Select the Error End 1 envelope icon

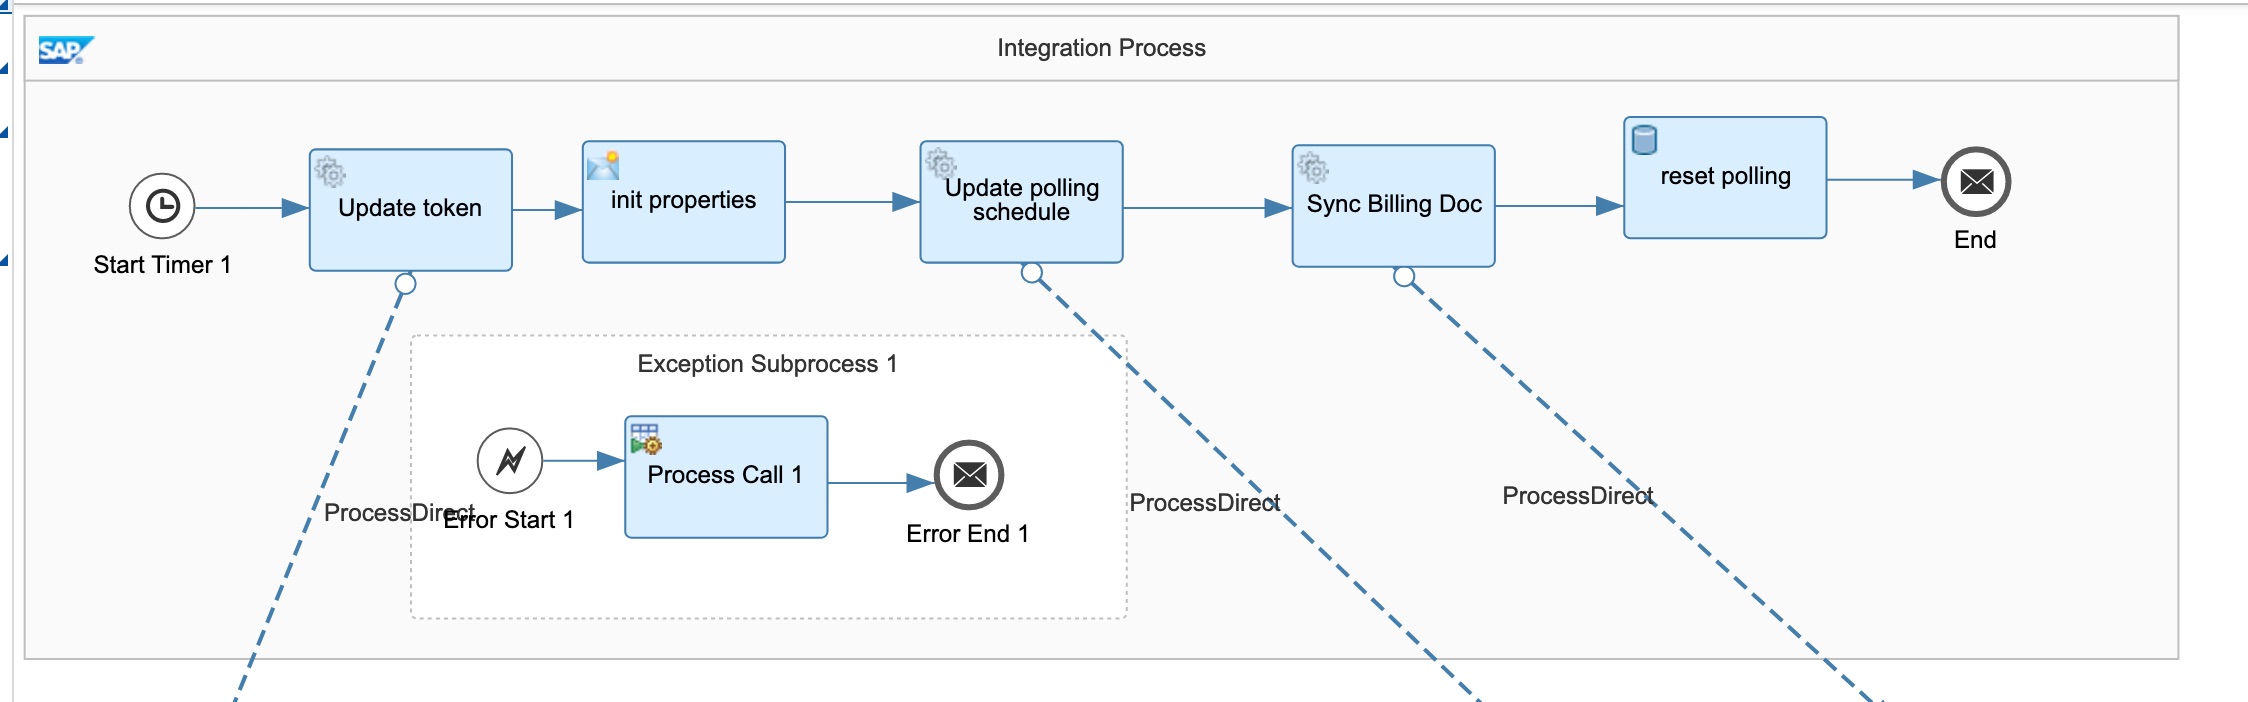[x=968, y=475]
